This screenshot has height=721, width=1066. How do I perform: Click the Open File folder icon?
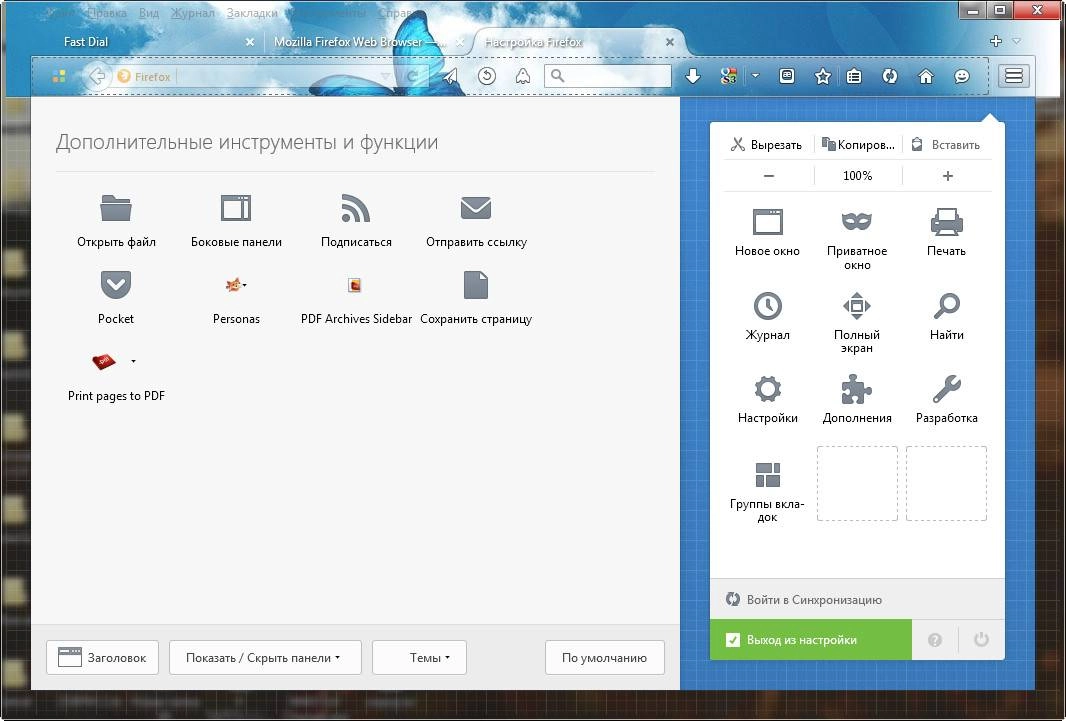(116, 208)
